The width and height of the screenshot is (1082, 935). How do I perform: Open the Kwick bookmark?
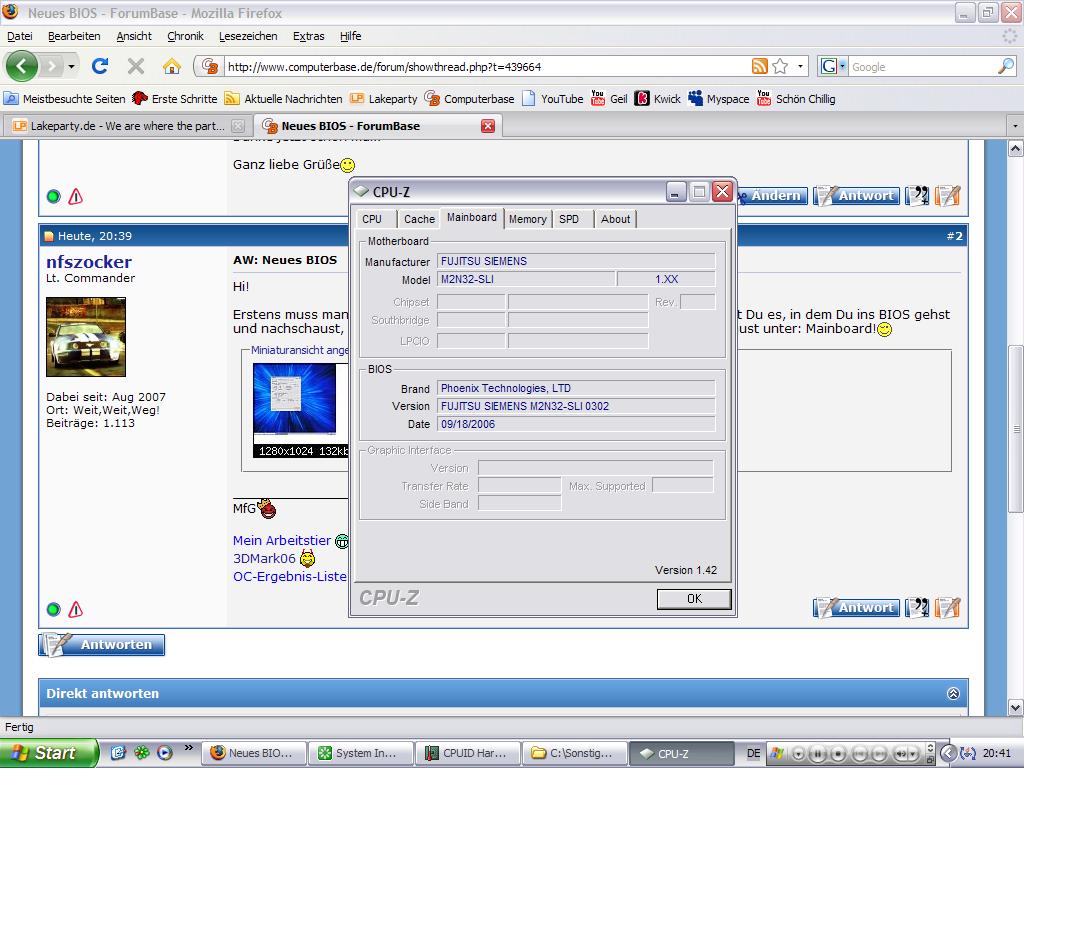point(658,99)
